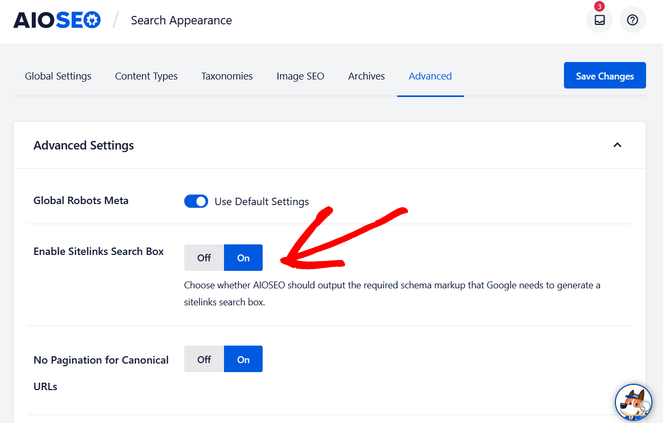Open the notifications inbox icon
The height and width of the screenshot is (423, 663).
tap(599, 20)
